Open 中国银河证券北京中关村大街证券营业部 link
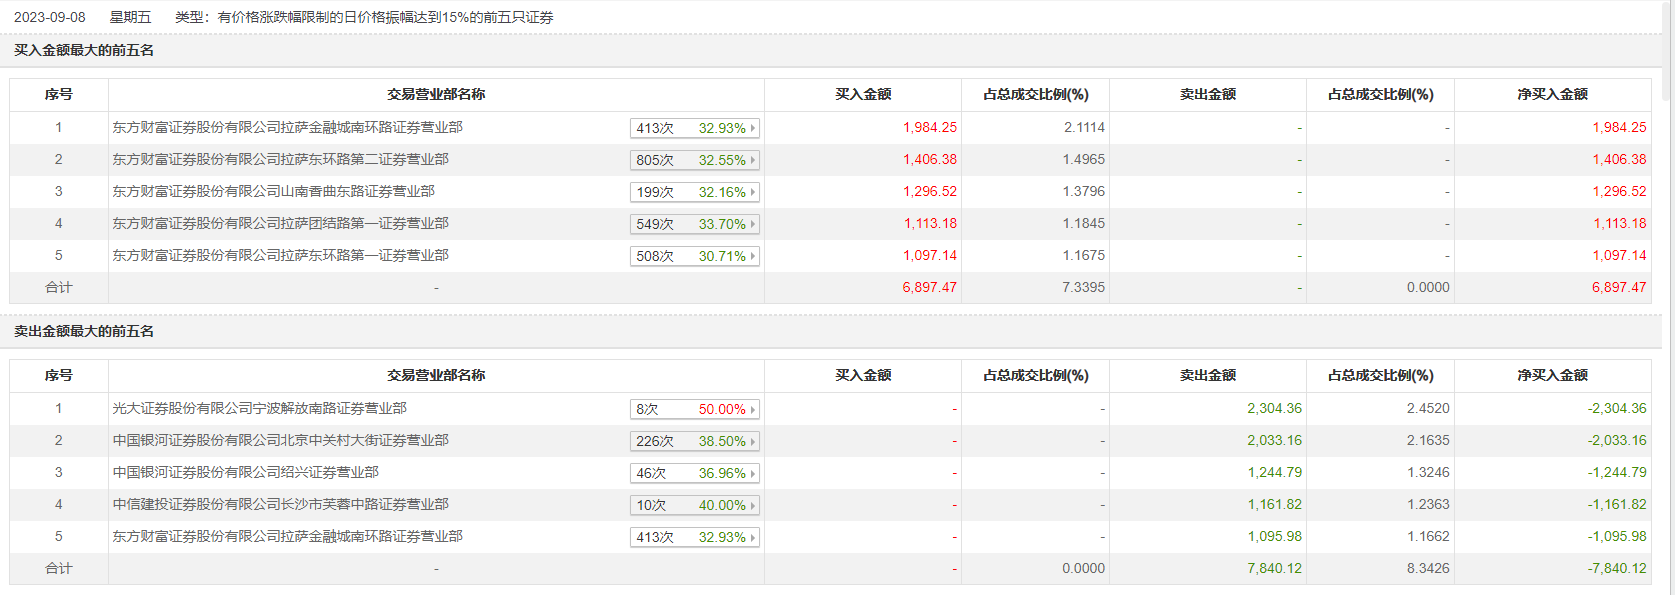Screen dimensions: 1675x595 (x=280, y=440)
